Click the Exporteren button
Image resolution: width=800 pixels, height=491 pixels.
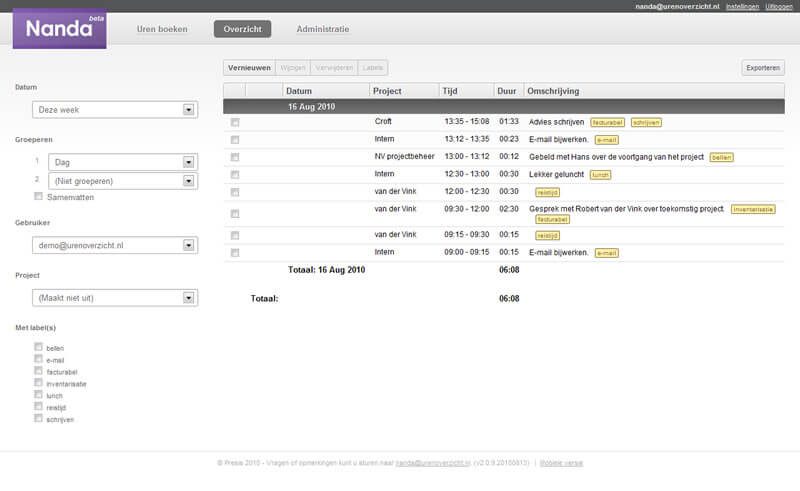[763, 67]
